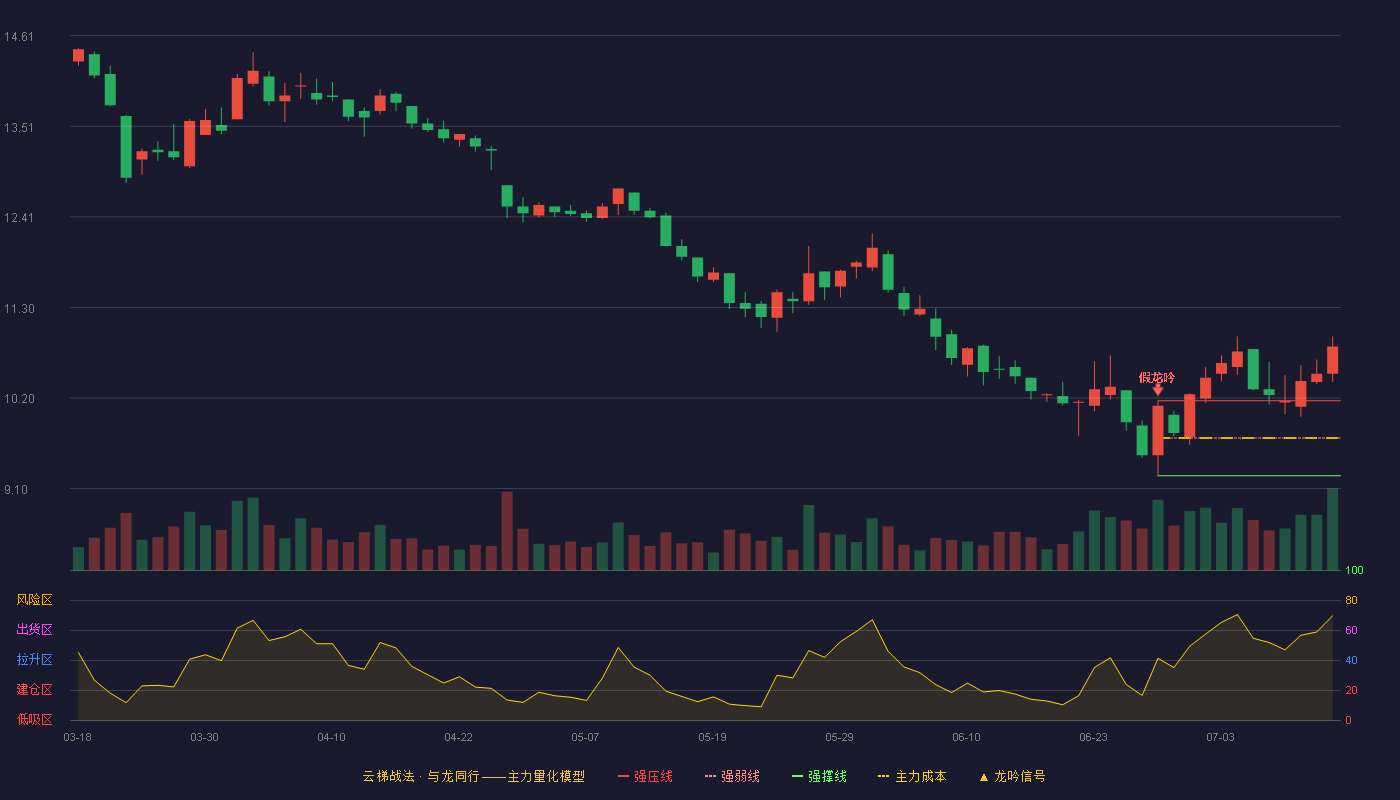Click the 05-29 date axis label
Image resolution: width=1400 pixels, height=800 pixels.
839,737
